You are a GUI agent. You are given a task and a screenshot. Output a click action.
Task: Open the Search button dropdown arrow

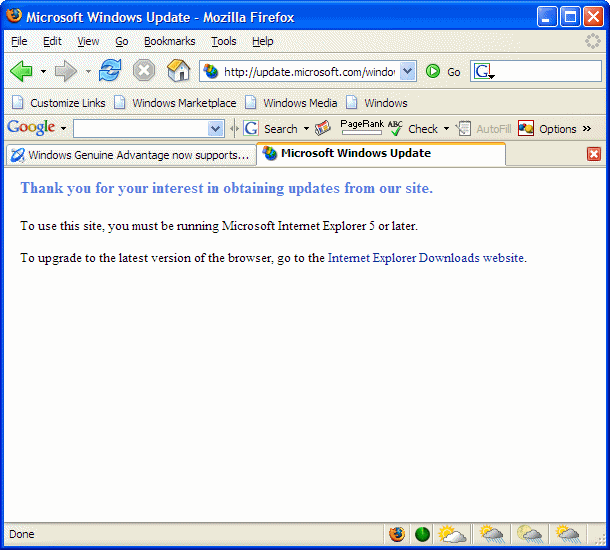(x=307, y=129)
